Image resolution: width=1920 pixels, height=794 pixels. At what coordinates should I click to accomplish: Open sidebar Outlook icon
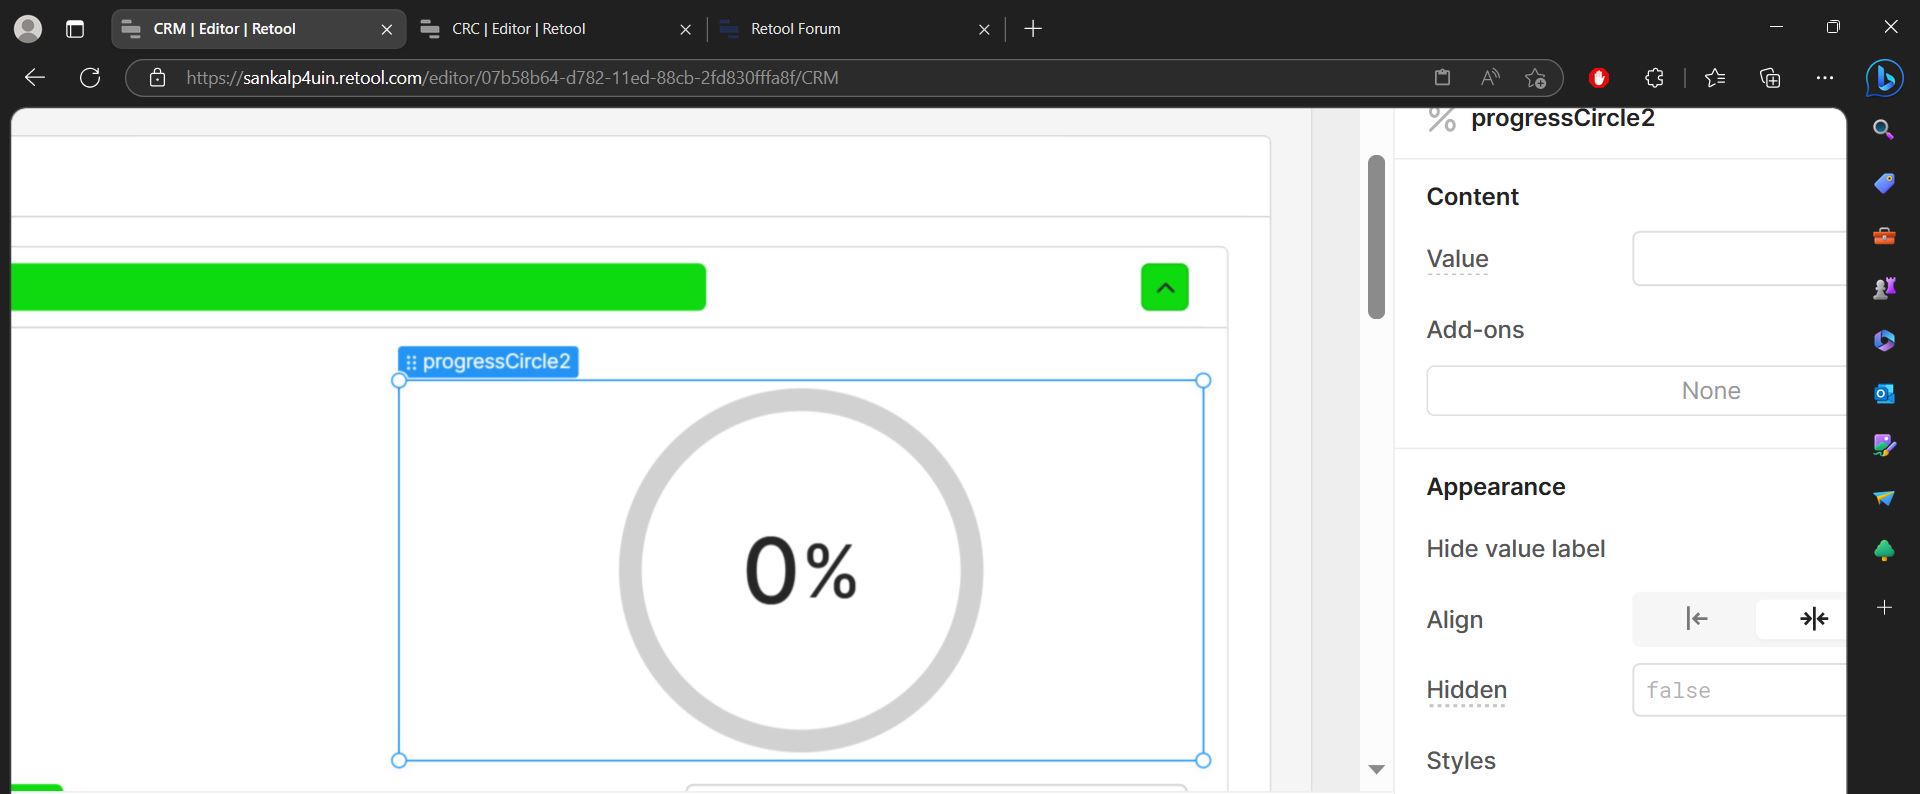pos(1884,393)
